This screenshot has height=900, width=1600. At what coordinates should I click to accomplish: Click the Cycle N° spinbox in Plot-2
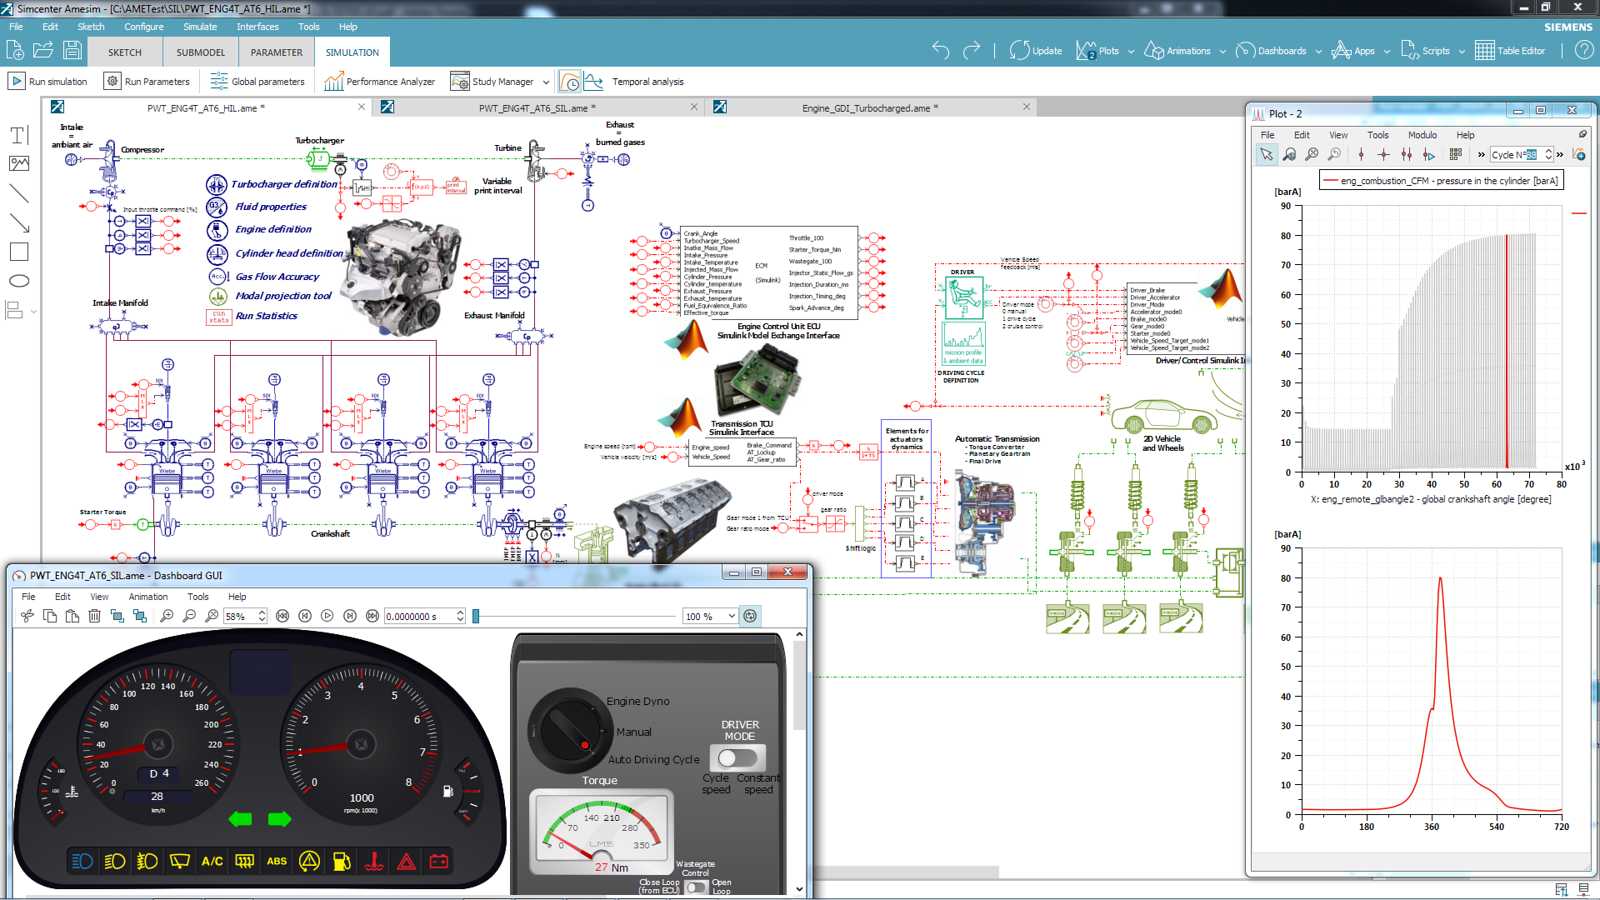tap(1521, 155)
